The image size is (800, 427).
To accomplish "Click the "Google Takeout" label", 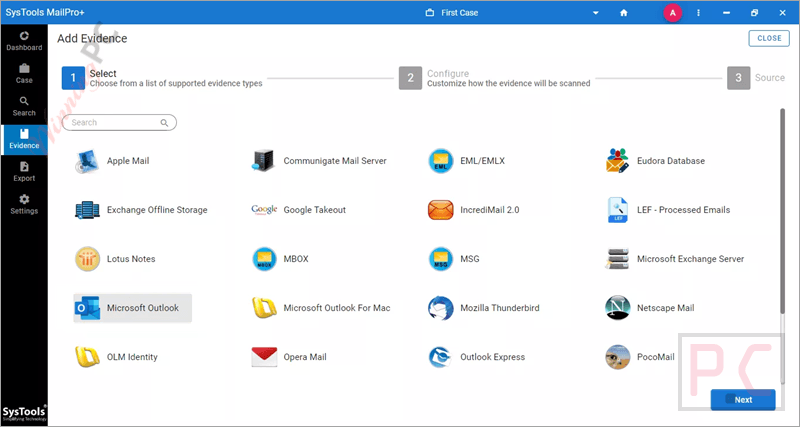I will point(314,210).
